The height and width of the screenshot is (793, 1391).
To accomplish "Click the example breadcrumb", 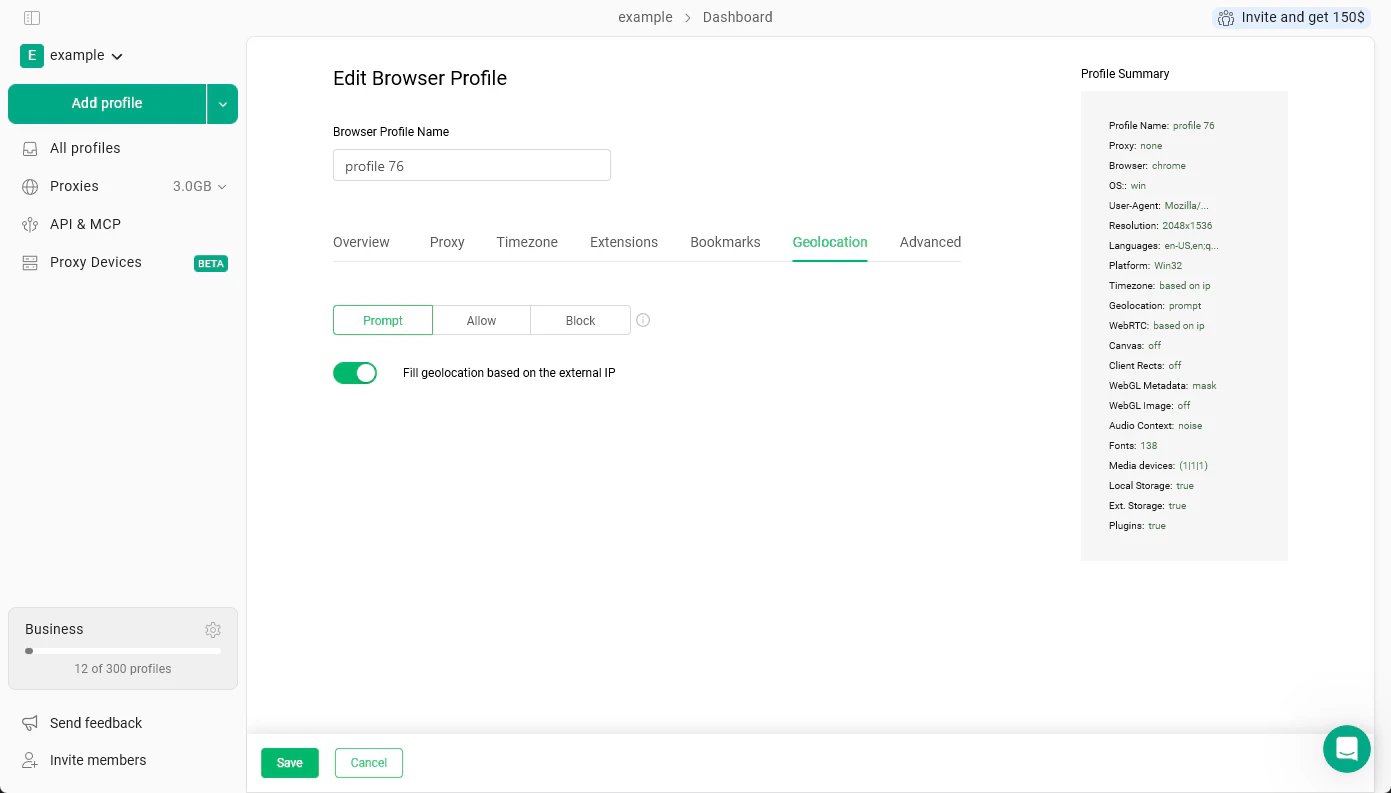I will [x=645, y=17].
